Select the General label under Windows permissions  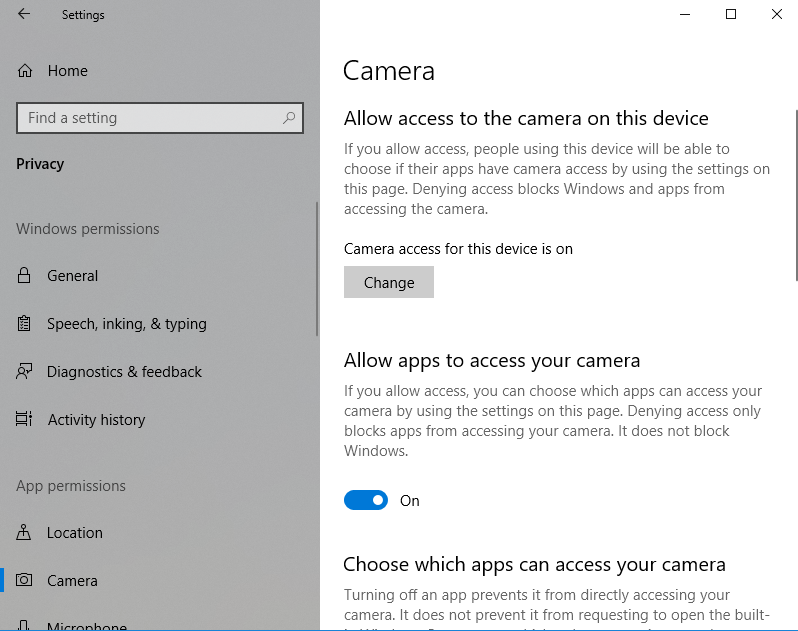(x=72, y=276)
